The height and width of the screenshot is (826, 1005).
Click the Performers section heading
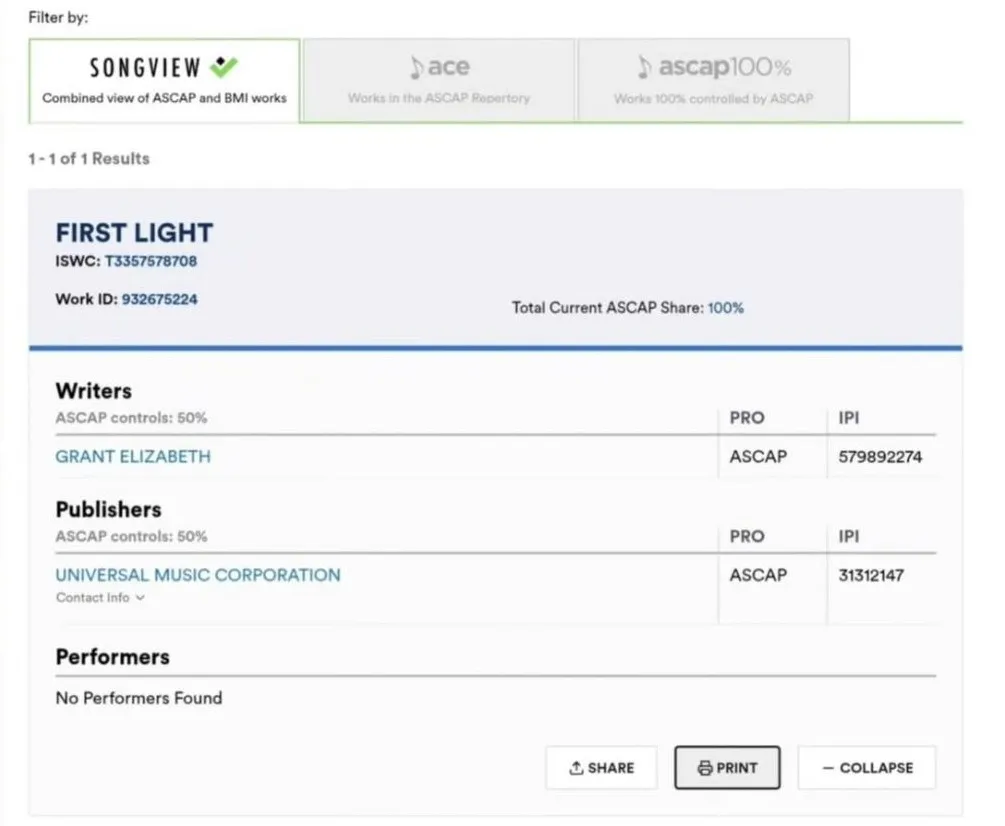click(113, 657)
